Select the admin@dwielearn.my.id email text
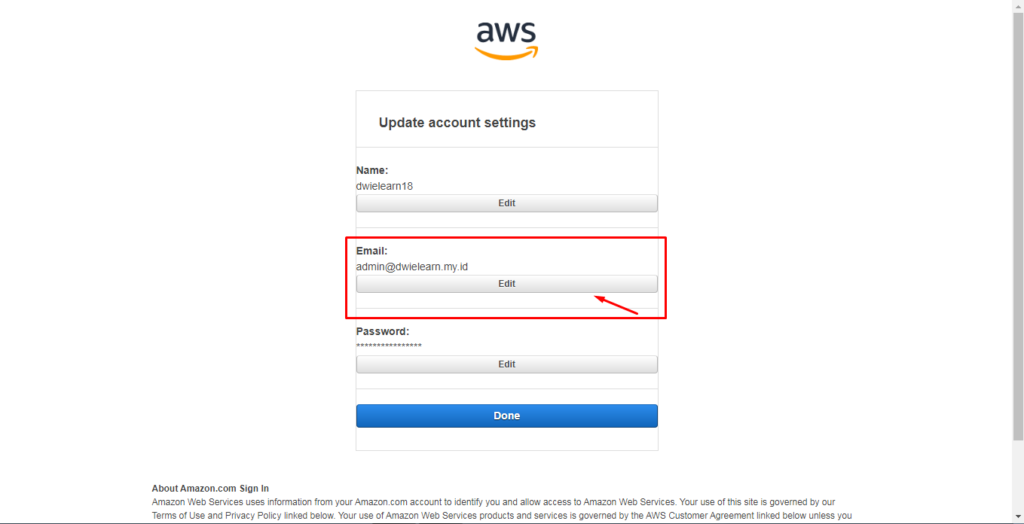The height and width of the screenshot is (524, 1024). (x=413, y=267)
